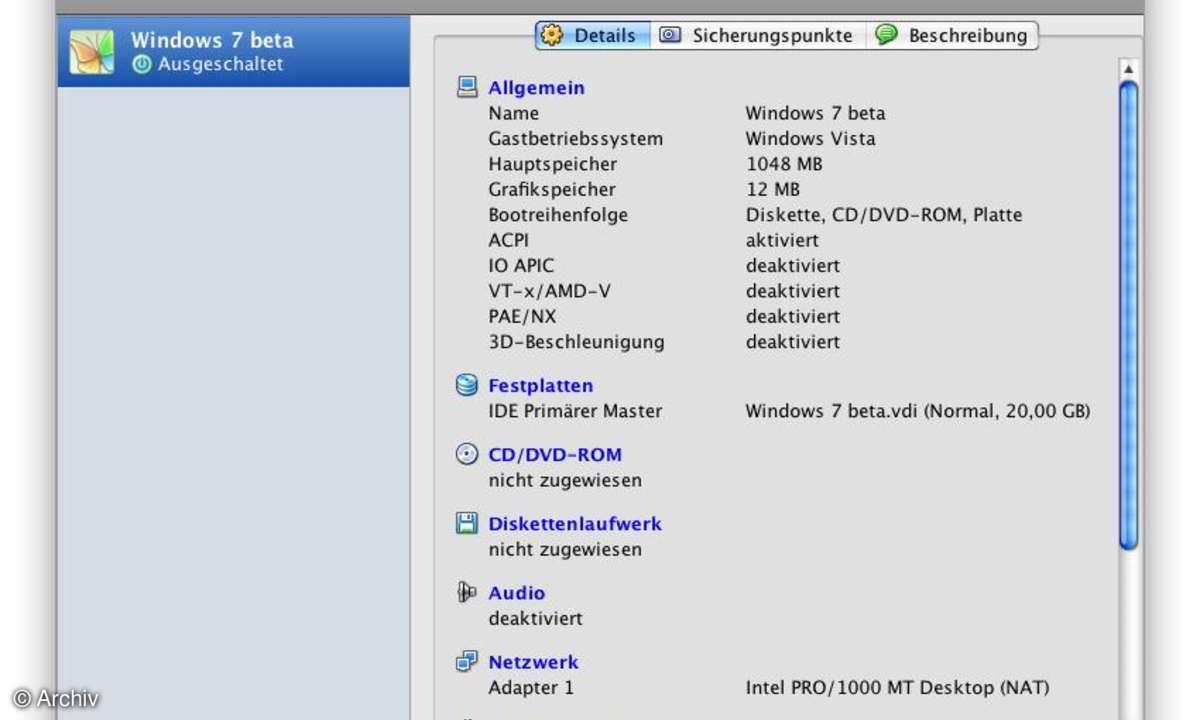Click the gear icon on Details tab
Image resolution: width=1200 pixels, height=720 pixels.
tap(552, 35)
